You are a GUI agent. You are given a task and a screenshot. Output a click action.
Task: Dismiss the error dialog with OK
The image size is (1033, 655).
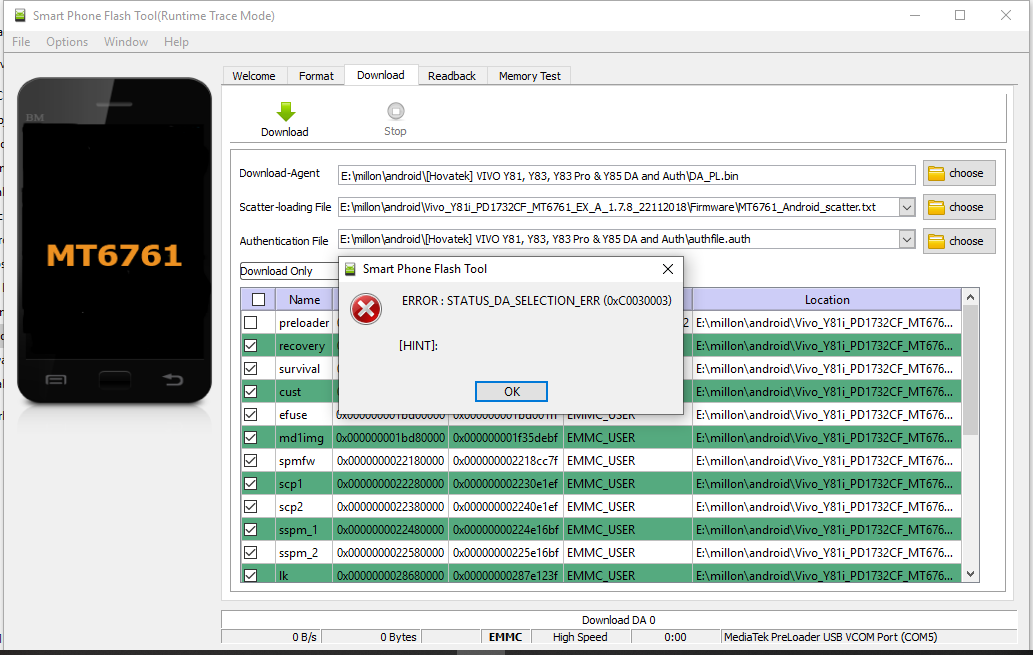point(511,391)
